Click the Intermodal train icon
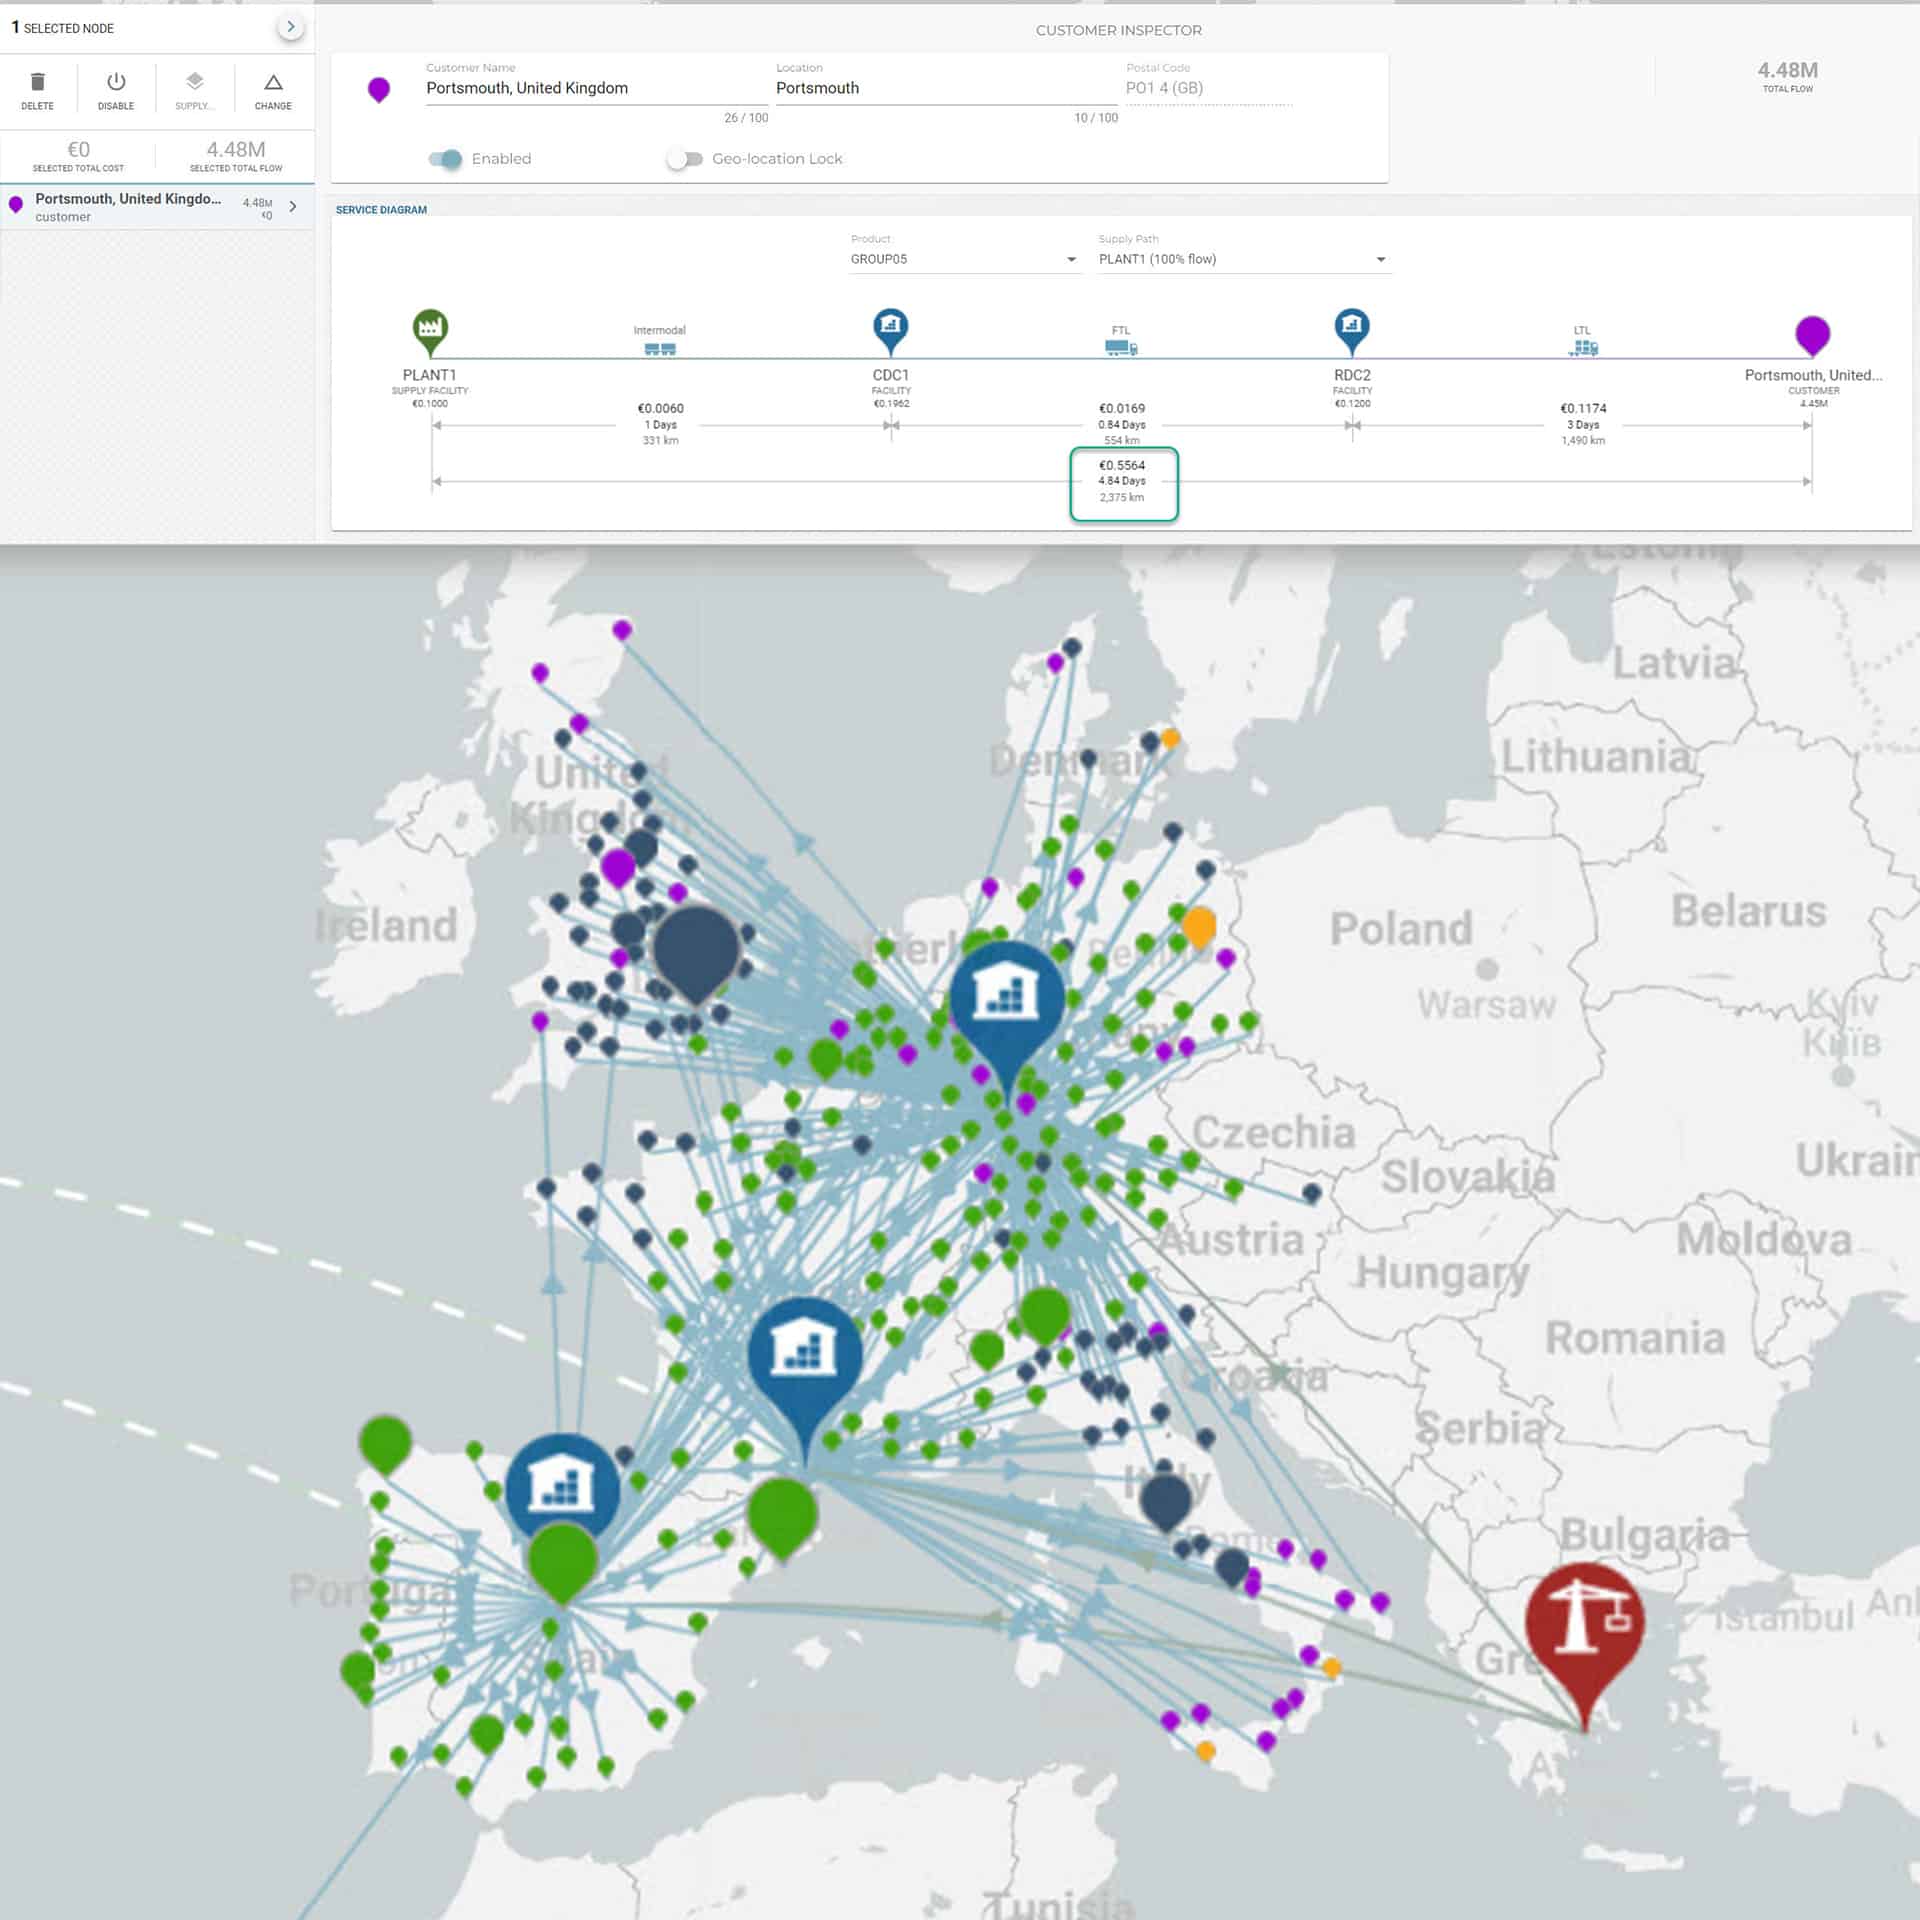This screenshot has width=1920, height=1920. 660,349
